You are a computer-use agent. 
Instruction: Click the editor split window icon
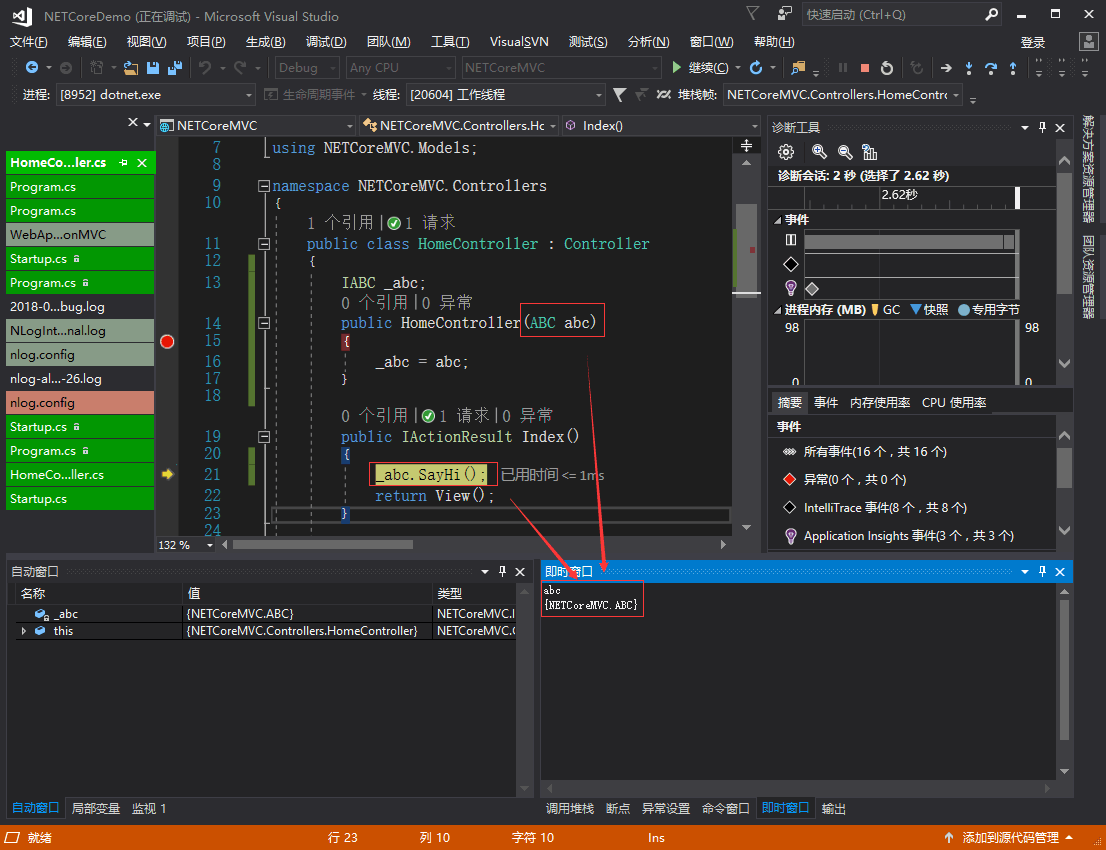[746, 145]
